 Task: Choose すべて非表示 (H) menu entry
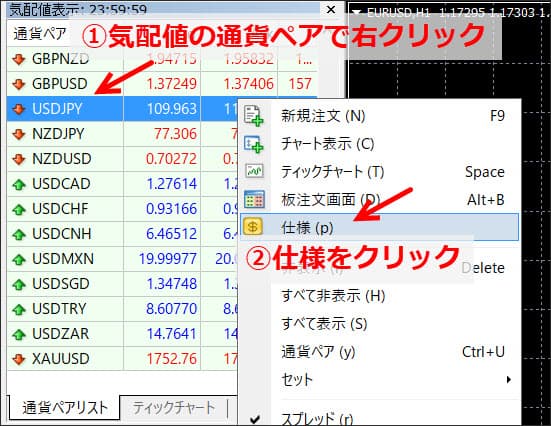[x=380, y=296]
